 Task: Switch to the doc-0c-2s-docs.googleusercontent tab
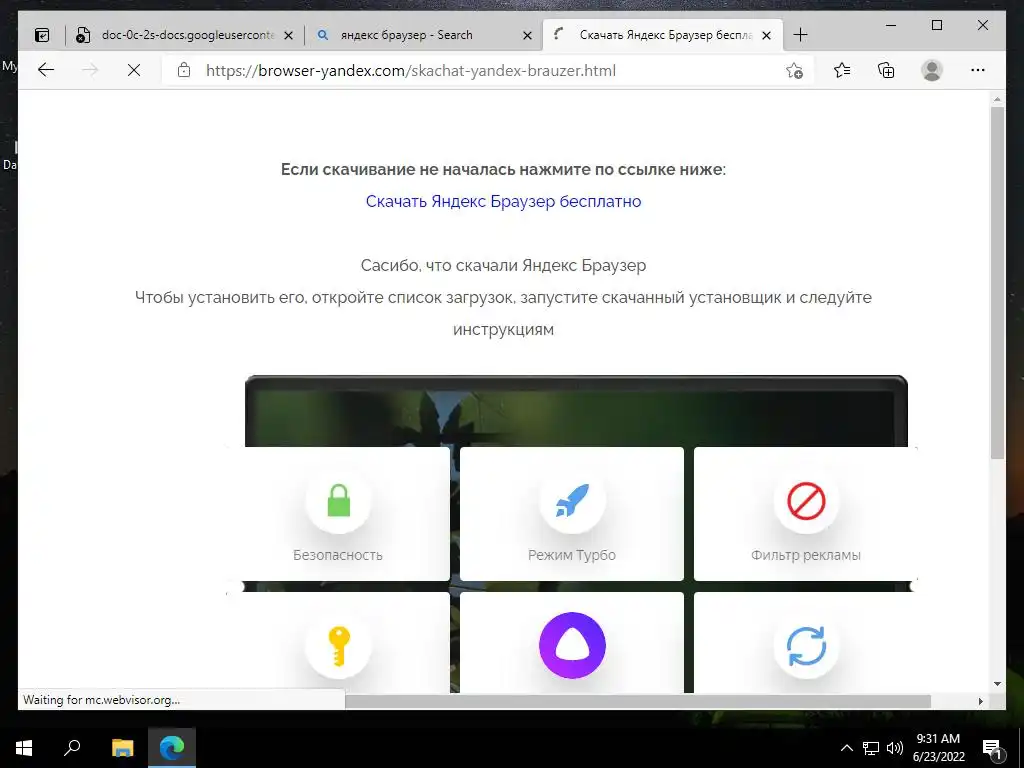184,35
